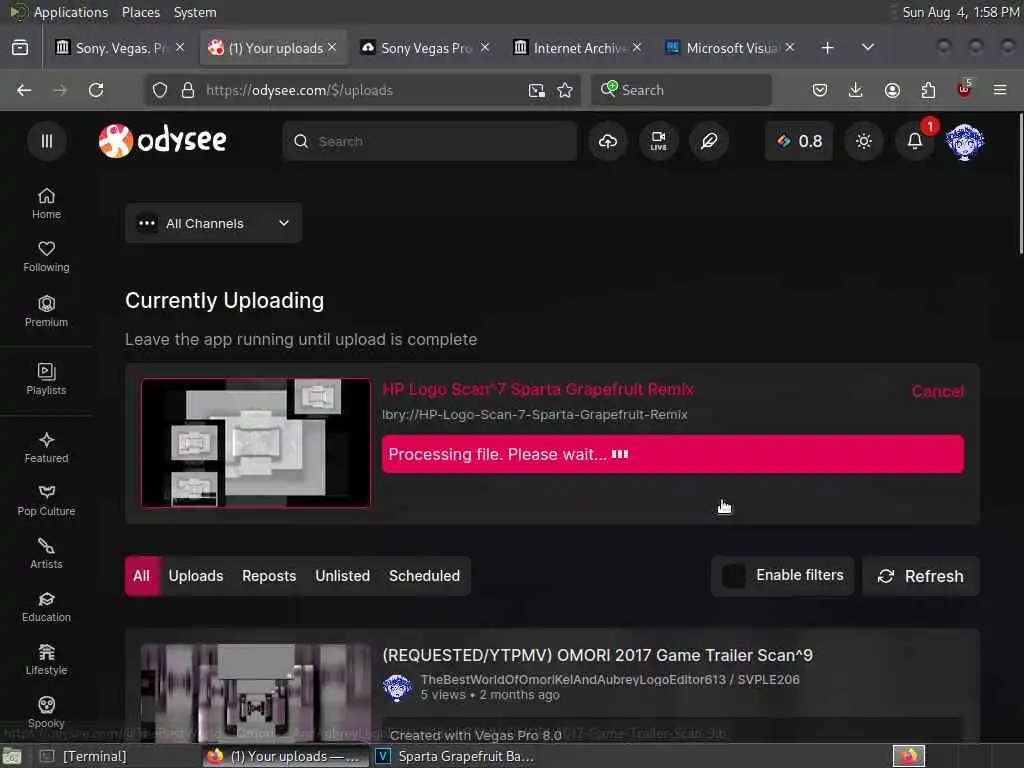Open Firefox downloads panel
Viewport: 1024px width, 768px height.
coord(856,90)
